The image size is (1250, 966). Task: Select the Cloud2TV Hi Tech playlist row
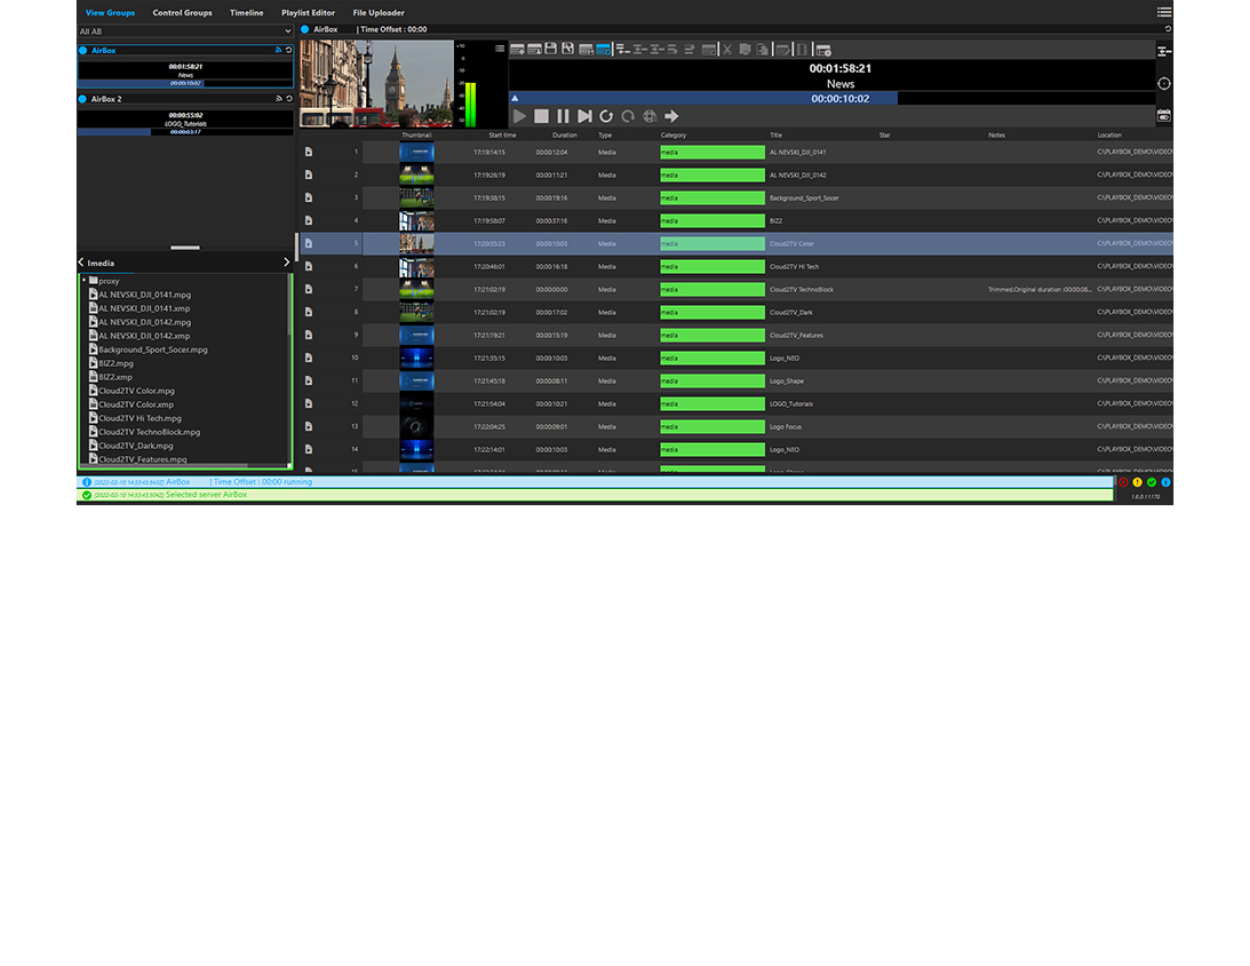(794, 267)
